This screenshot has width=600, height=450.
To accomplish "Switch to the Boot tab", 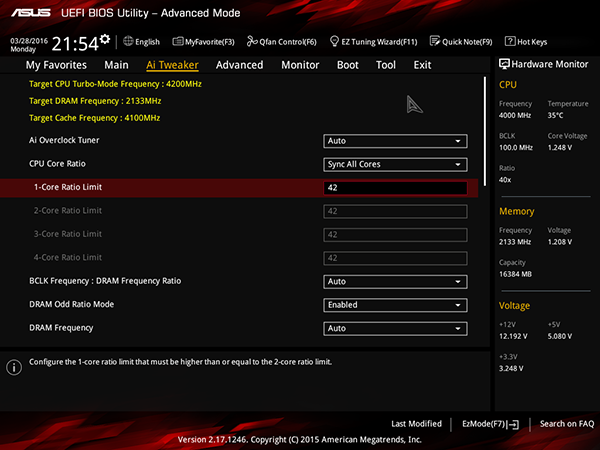I will [347, 65].
